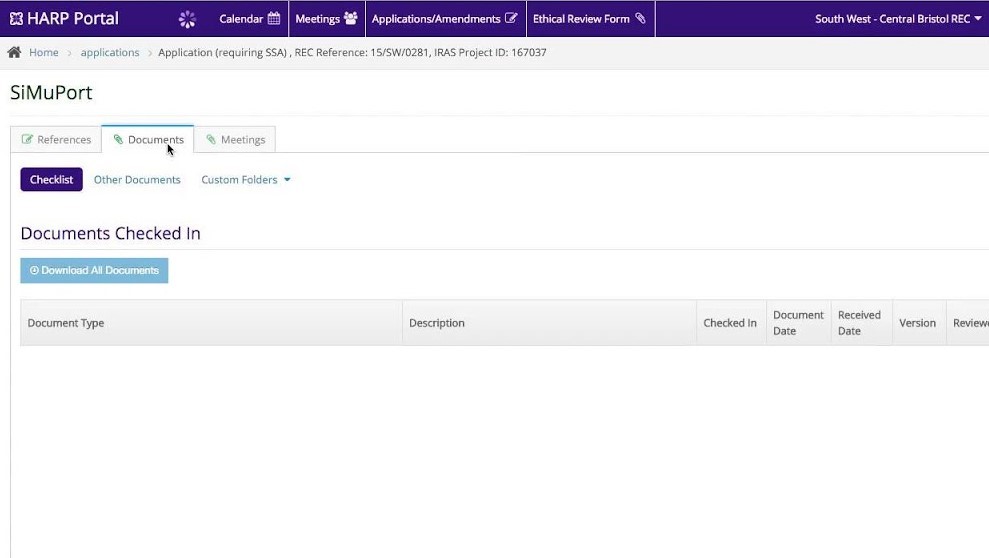Click the References tab edit icon
The height and width of the screenshot is (558, 989).
tap(27, 140)
